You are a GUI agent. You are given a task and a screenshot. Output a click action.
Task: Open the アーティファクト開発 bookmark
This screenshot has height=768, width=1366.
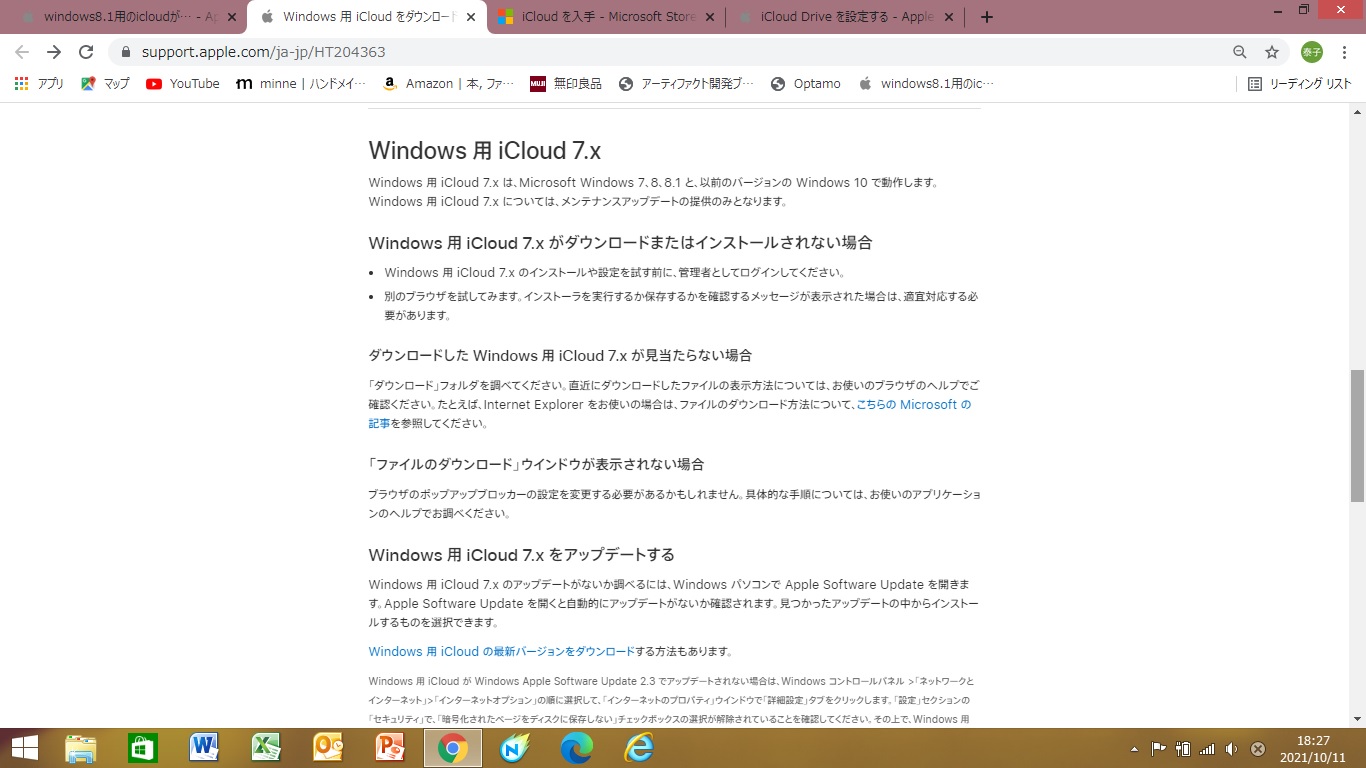[x=687, y=84]
